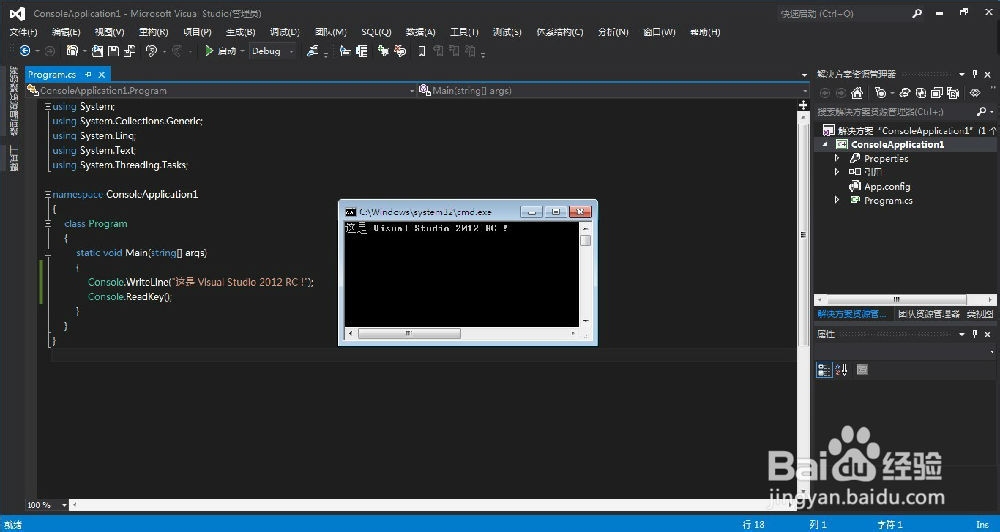Collapse the namespace ConsoleApplication1 outline

pos(48,194)
